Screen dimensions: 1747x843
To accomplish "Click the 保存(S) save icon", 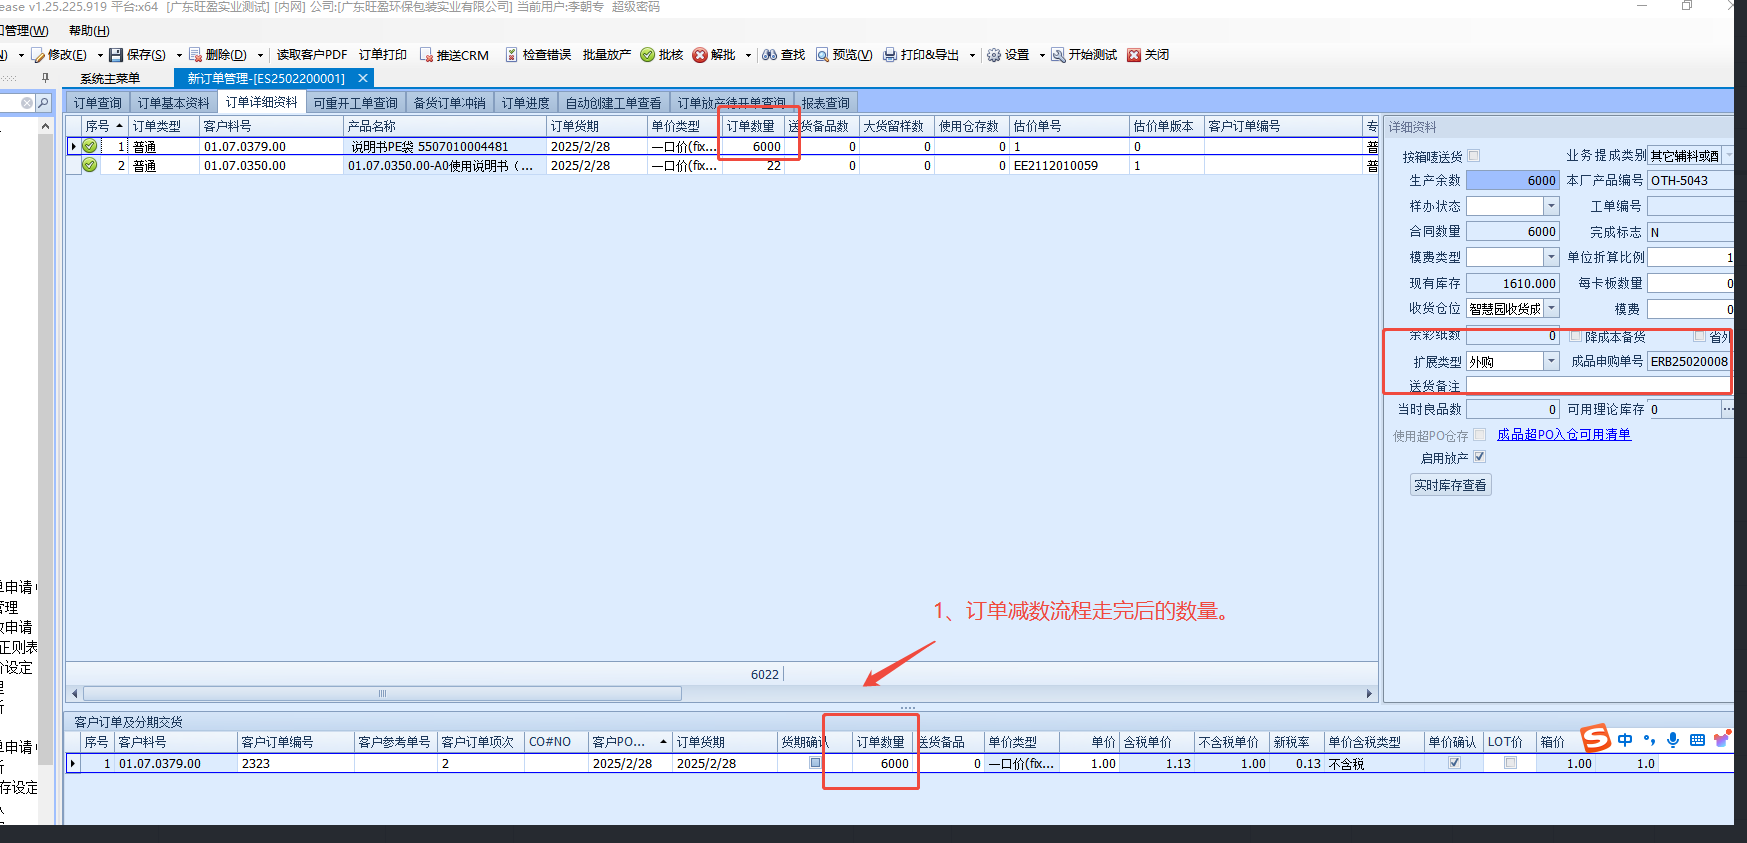I will [x=116, y=55].
